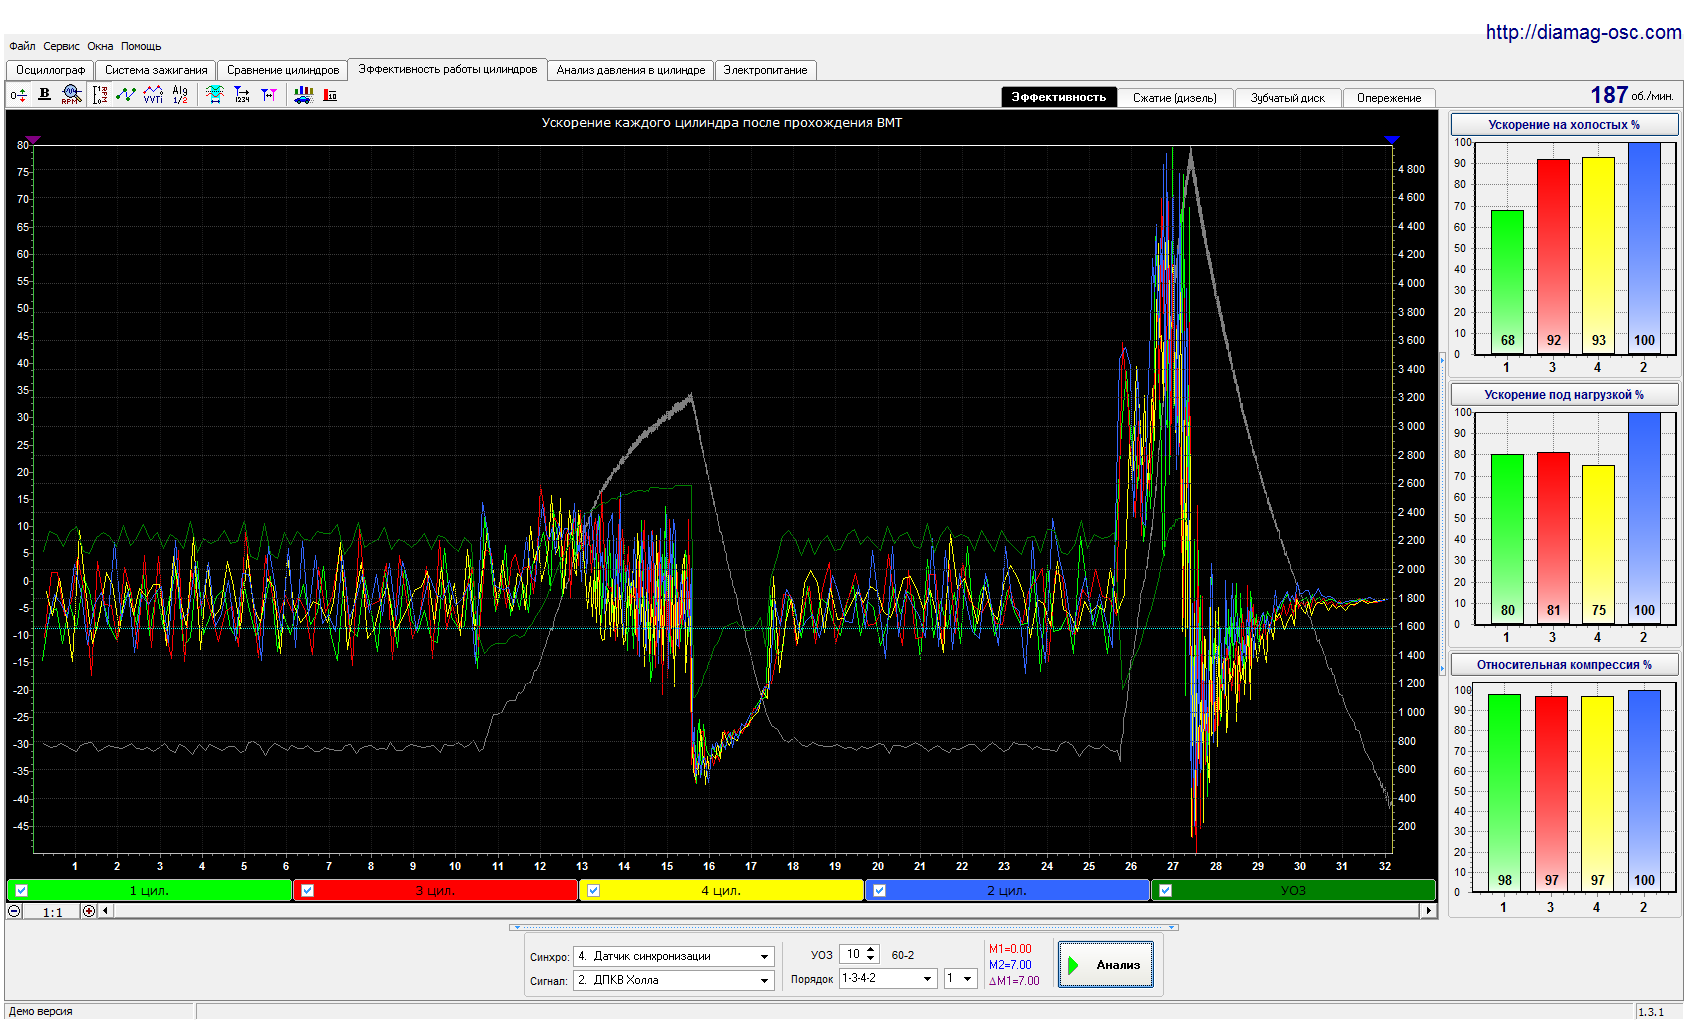The image size is (1696, 1024).
Task: Click the Анализ button
Action: coord(1105,965)
